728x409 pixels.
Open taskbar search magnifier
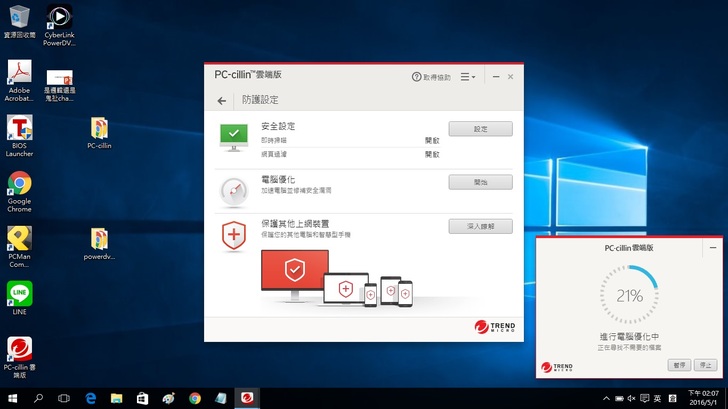pos(39,398)
